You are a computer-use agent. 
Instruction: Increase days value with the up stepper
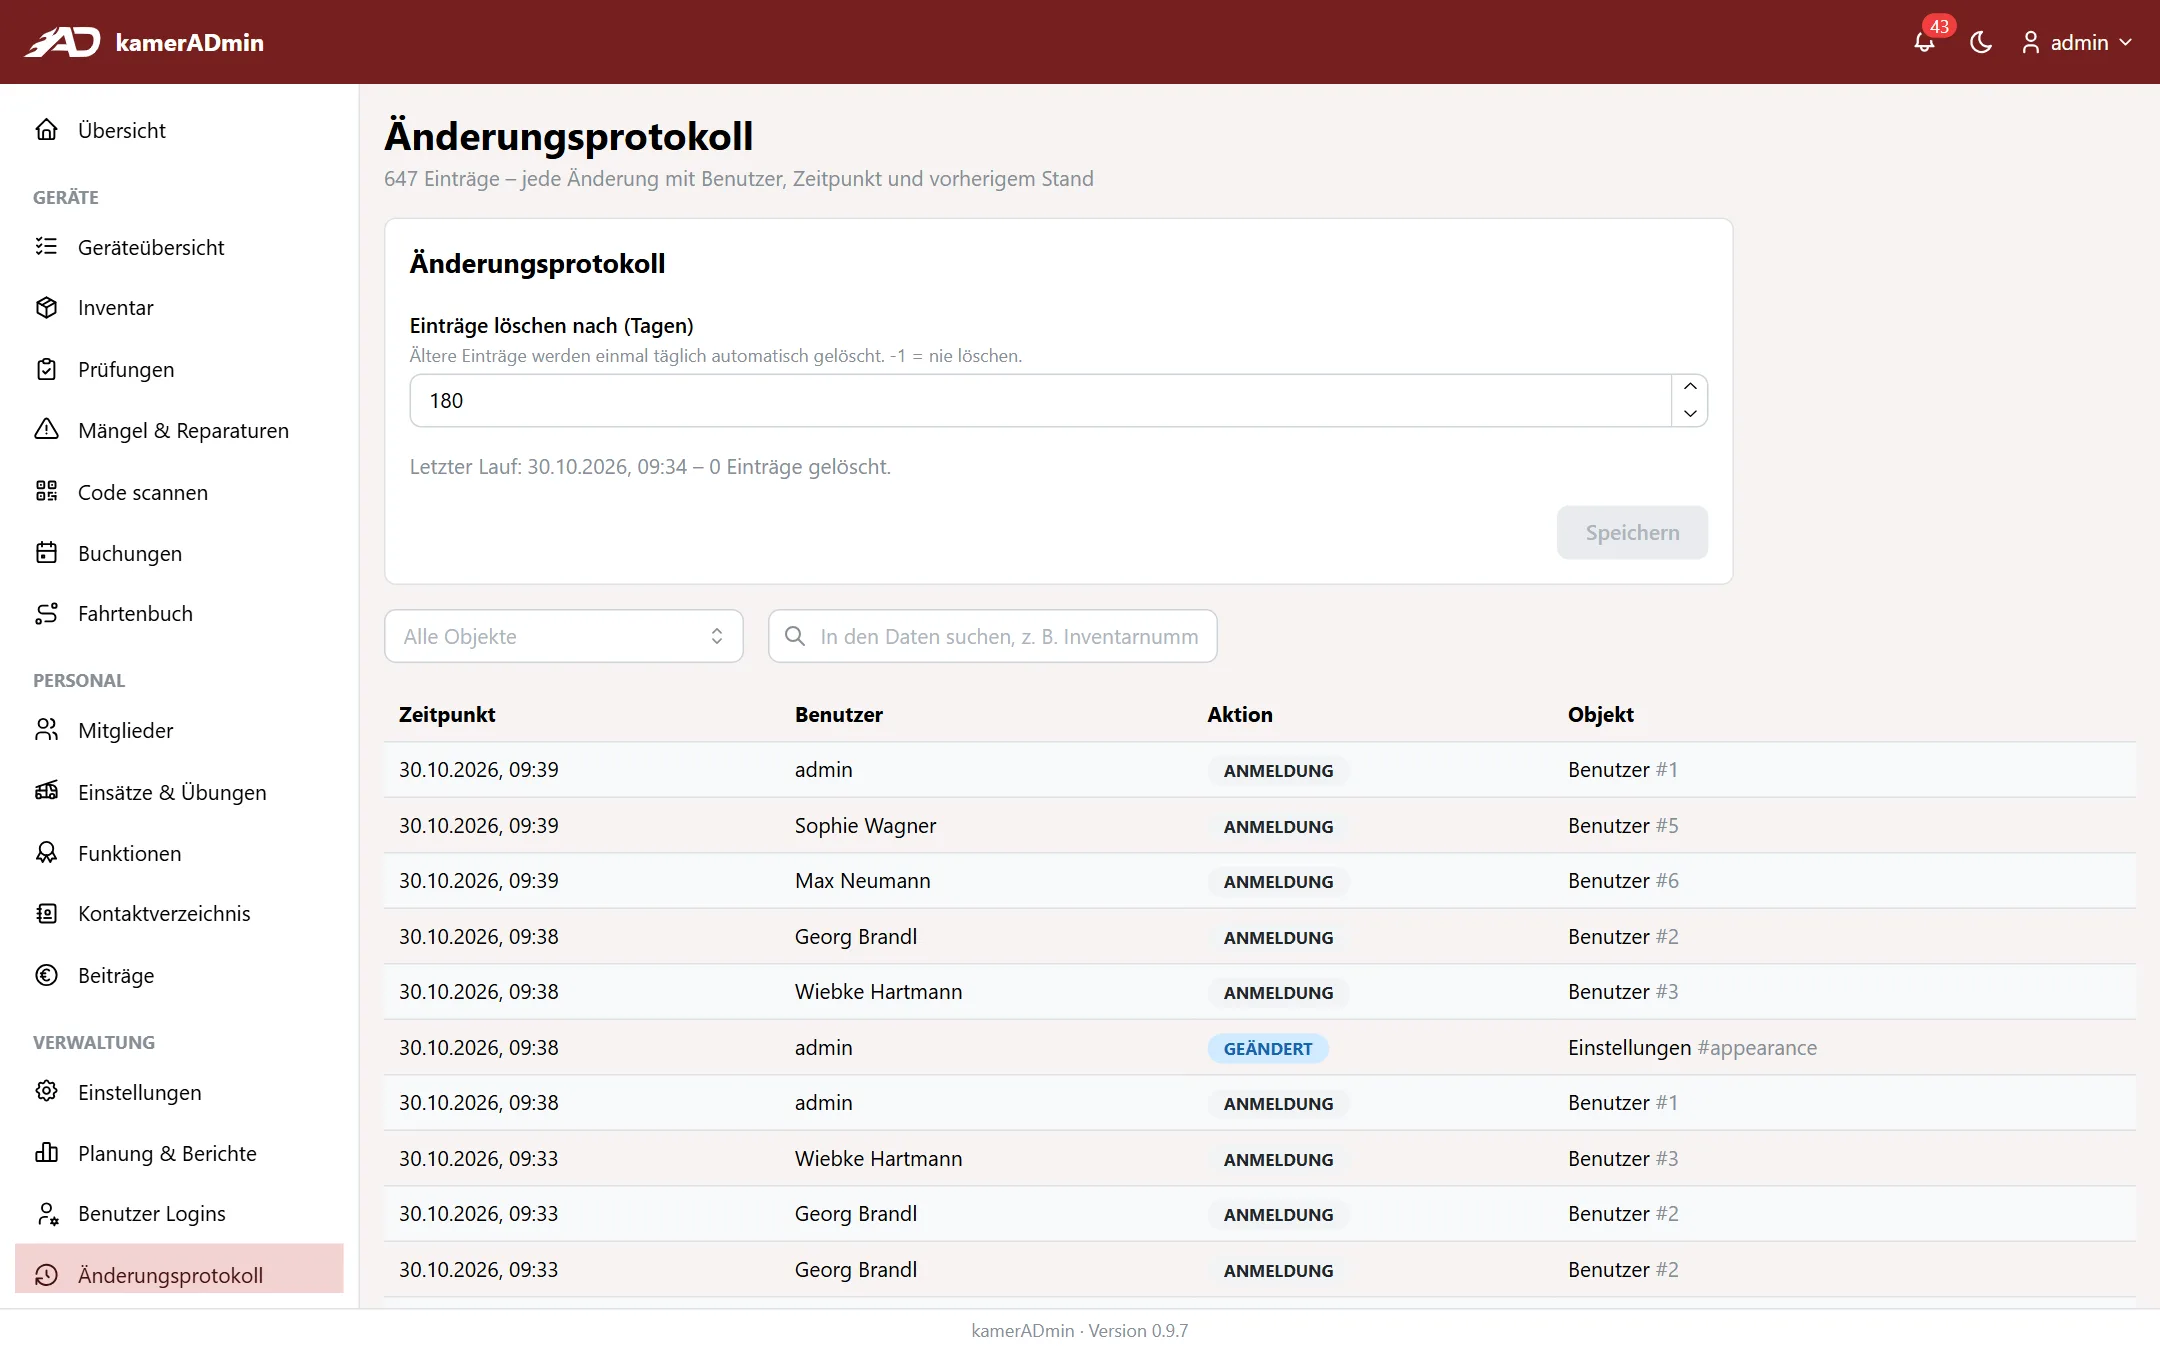click(1690, 387)
